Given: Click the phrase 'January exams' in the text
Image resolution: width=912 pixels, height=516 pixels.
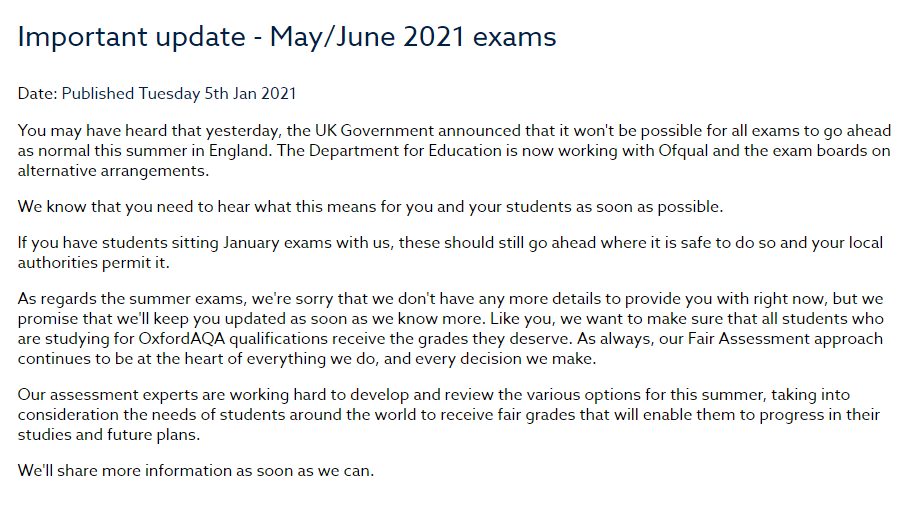Looking at the screenshot, I should 252,243.
